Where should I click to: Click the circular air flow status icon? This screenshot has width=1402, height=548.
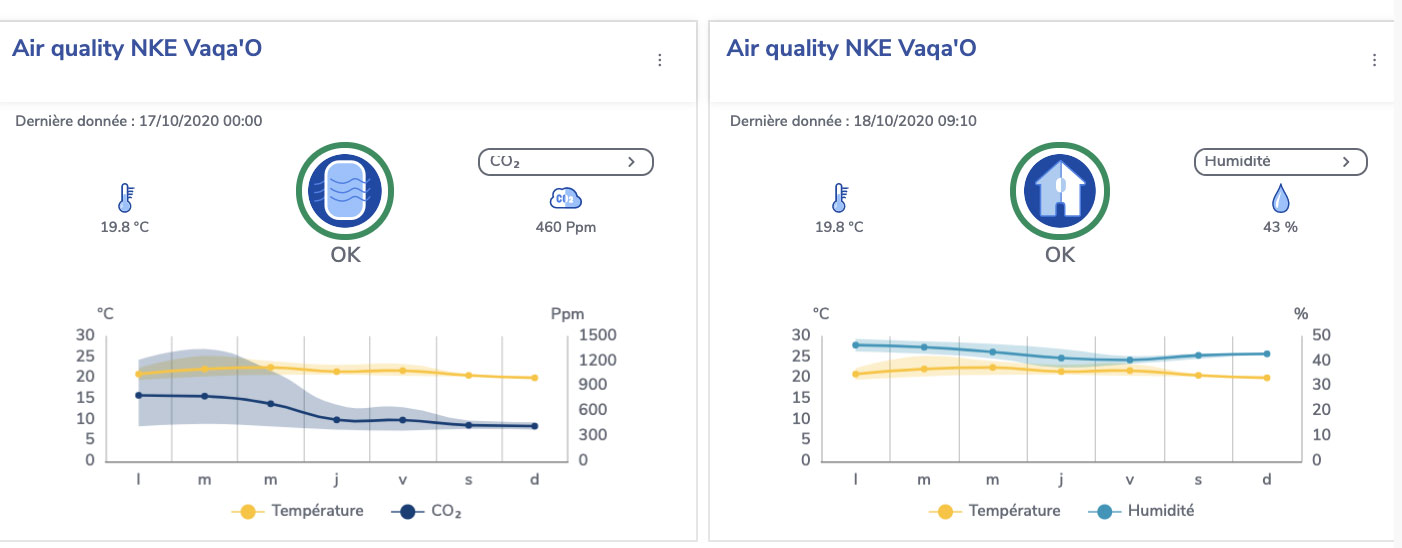(x=345, y=191)
